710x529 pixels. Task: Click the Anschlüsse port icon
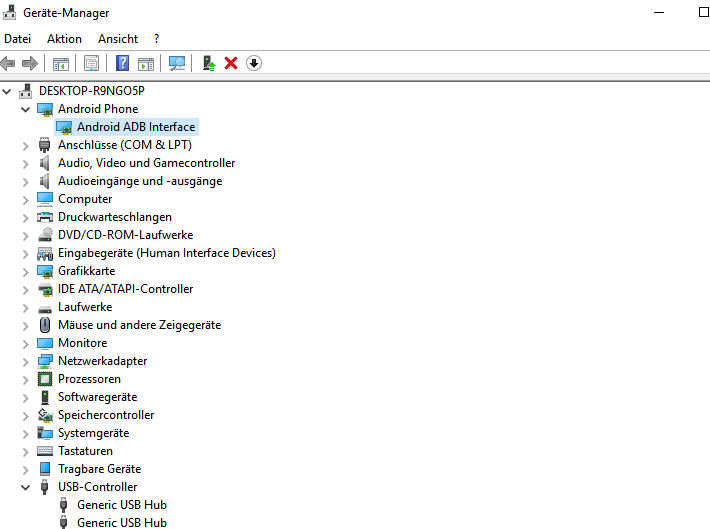[44, 145]
